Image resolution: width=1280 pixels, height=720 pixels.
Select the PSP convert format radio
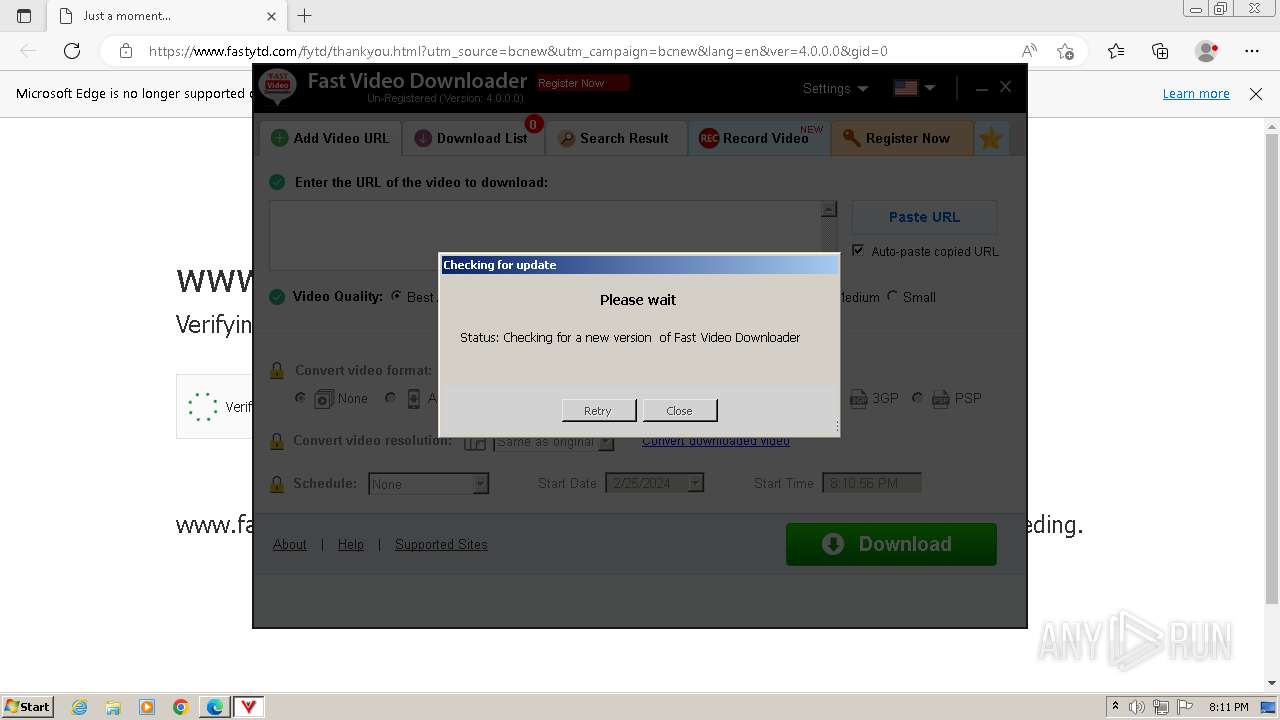pos(917,398)
